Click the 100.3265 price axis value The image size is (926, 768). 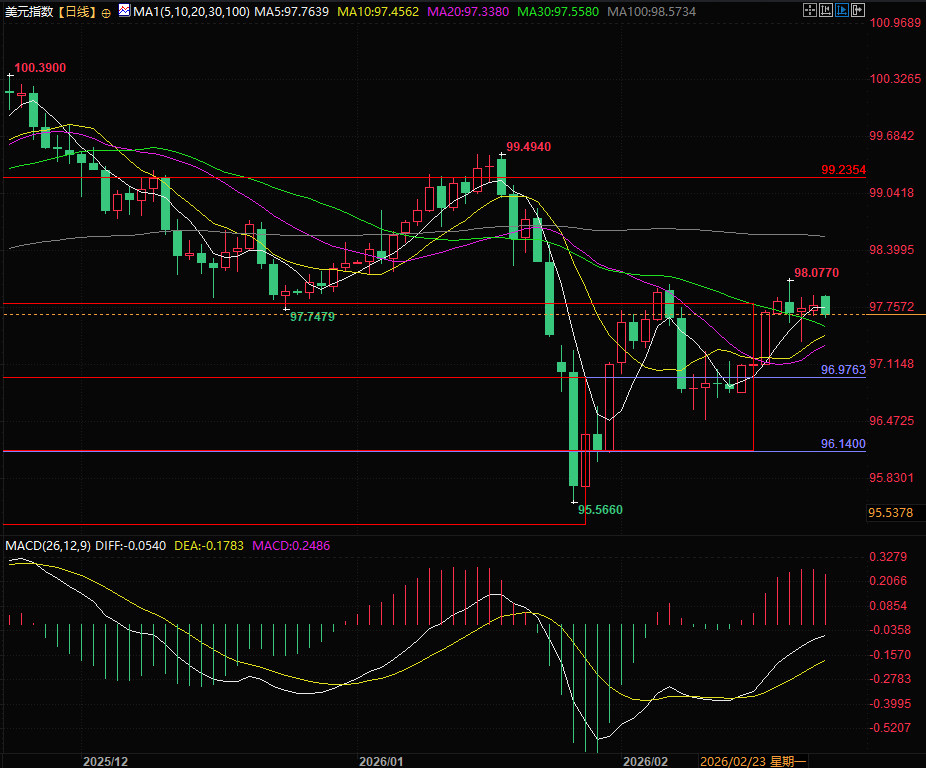pos(895,79)
